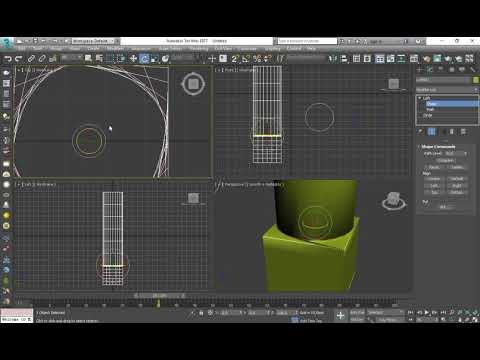Open the named selection sets dropdown
Image resolution: width=480 pixels, height=360 pixels.
(306, 58)
